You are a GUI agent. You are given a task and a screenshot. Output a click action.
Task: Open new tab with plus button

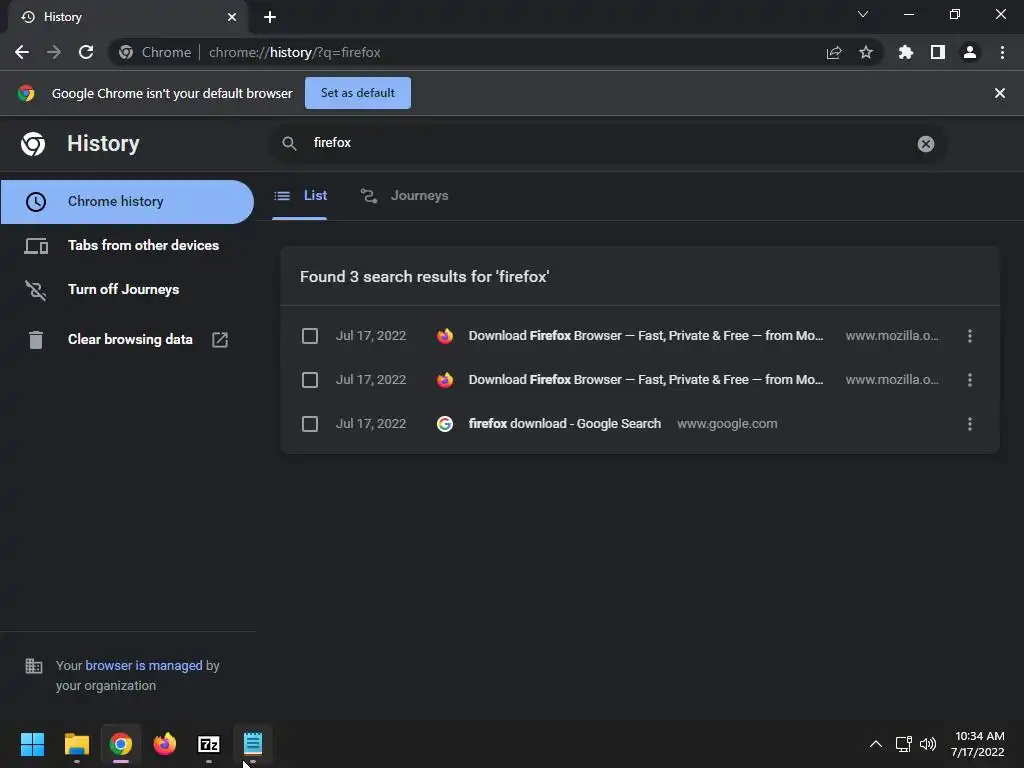tap(270, 17)
